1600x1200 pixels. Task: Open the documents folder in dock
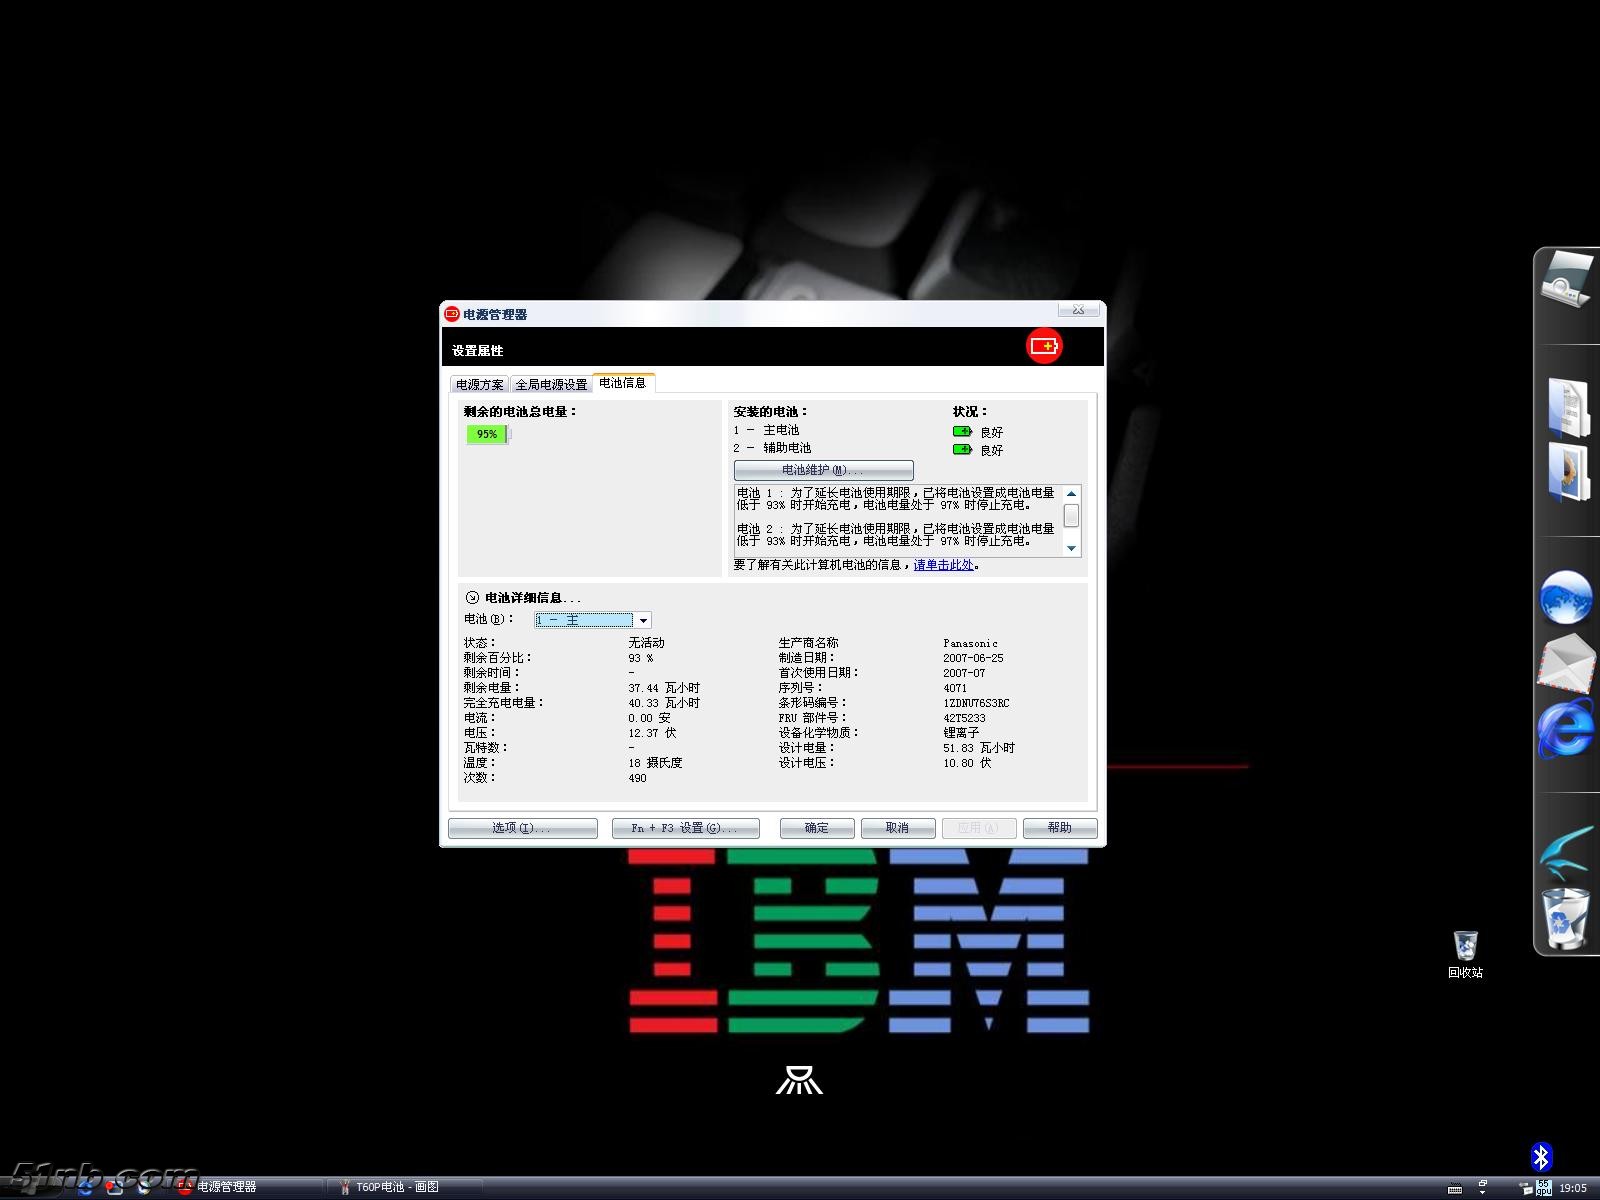coord(1569,408)
